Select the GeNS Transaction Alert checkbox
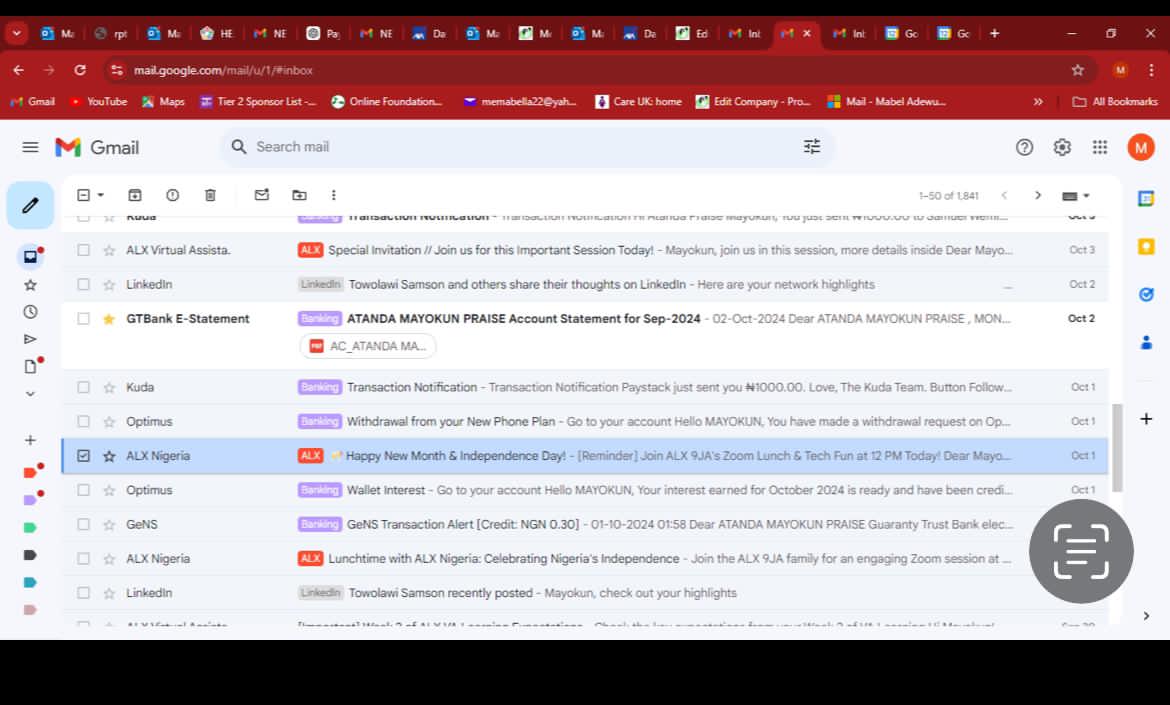The width and height of the screenshot is (1170, 705). (84, 524)
